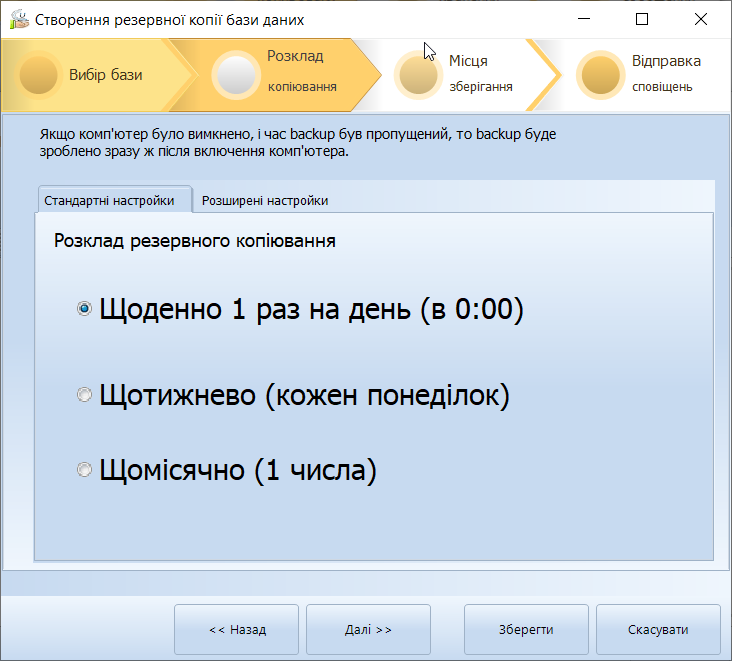732x661 pixels.
Task: Pick monthly backup on the 1st option
Action: [226, 470]
